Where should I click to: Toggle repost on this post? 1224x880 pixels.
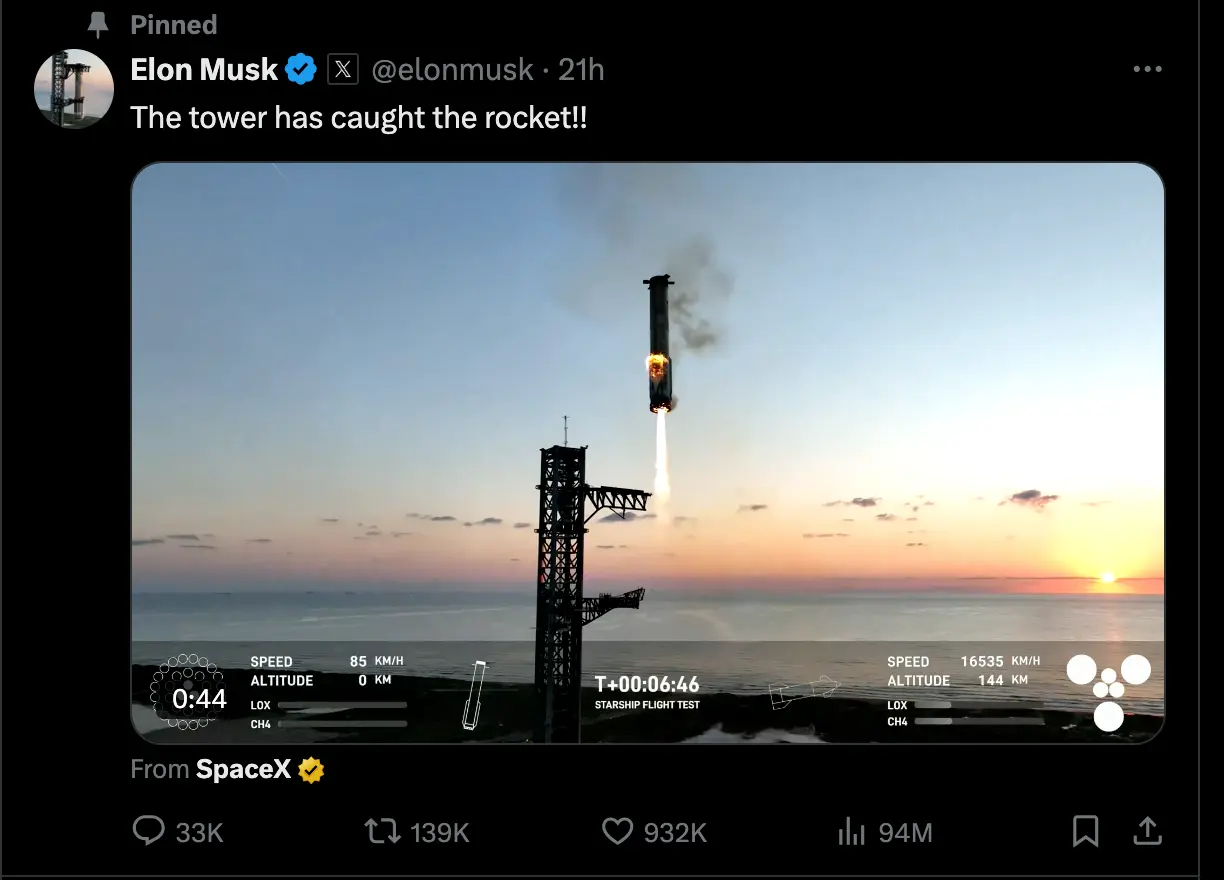pos(381,831)
